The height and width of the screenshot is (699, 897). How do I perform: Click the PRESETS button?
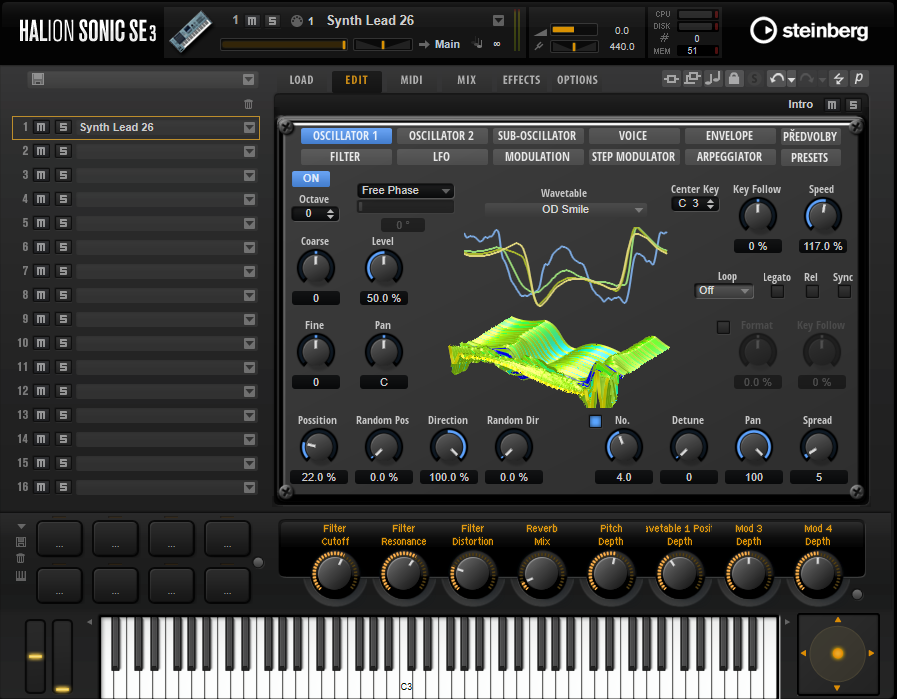pos(810,157)
